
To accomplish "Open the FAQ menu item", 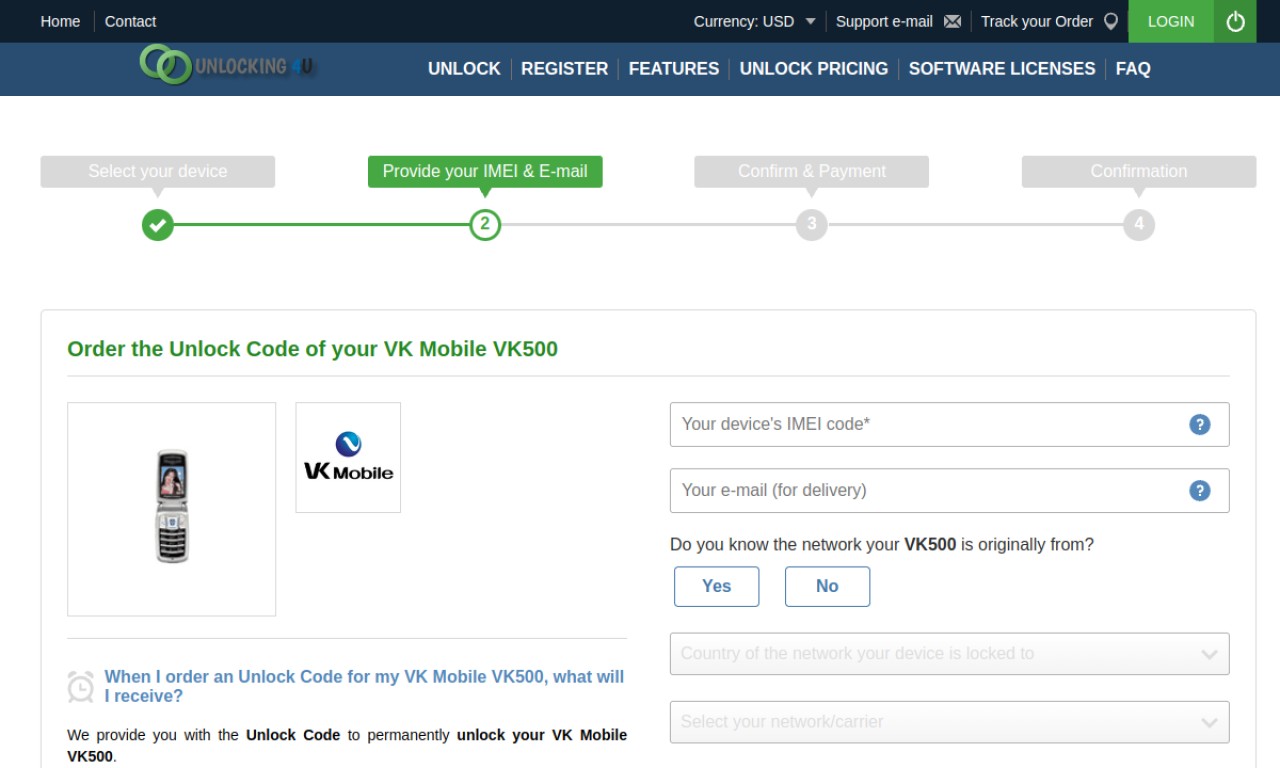I will pos(1133,68).
